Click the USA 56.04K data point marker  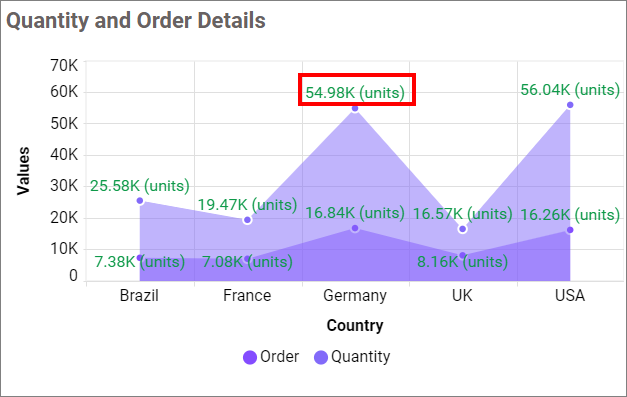[570, 105]
